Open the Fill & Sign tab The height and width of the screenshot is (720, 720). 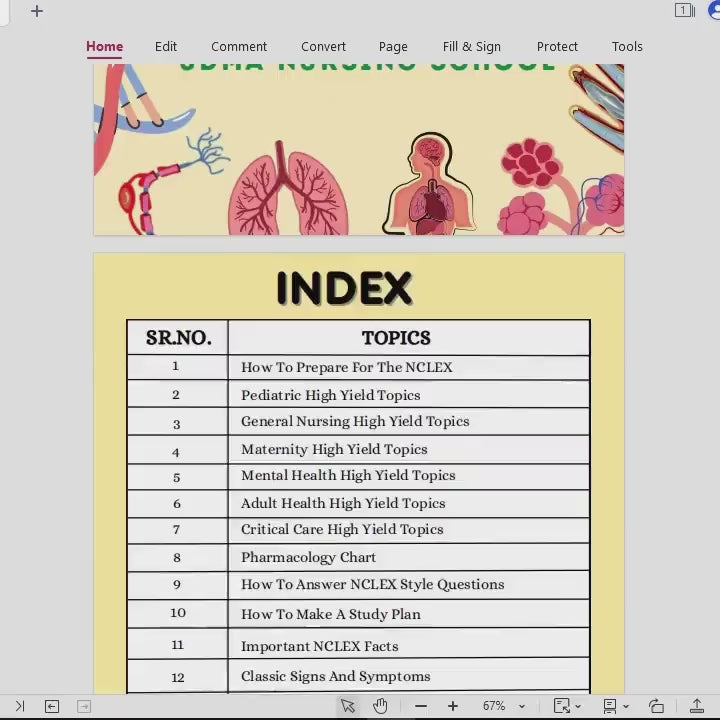[x=472, y=46]
